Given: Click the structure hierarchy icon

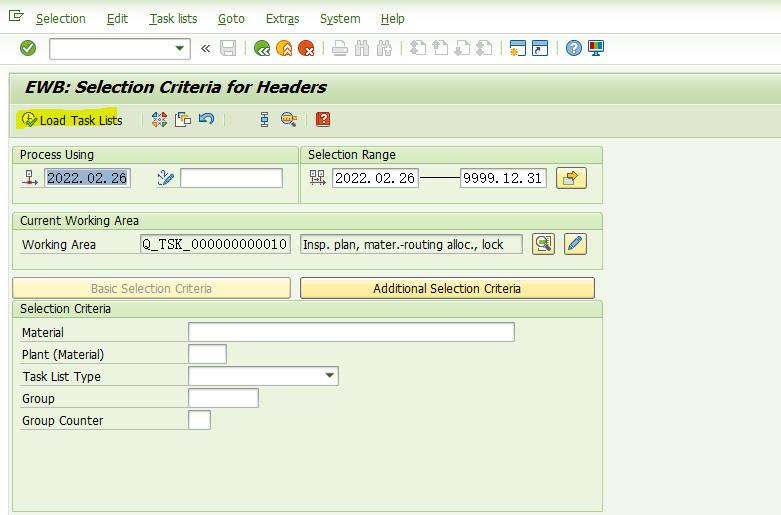Looking at the screenshot, I should point(264,120).
